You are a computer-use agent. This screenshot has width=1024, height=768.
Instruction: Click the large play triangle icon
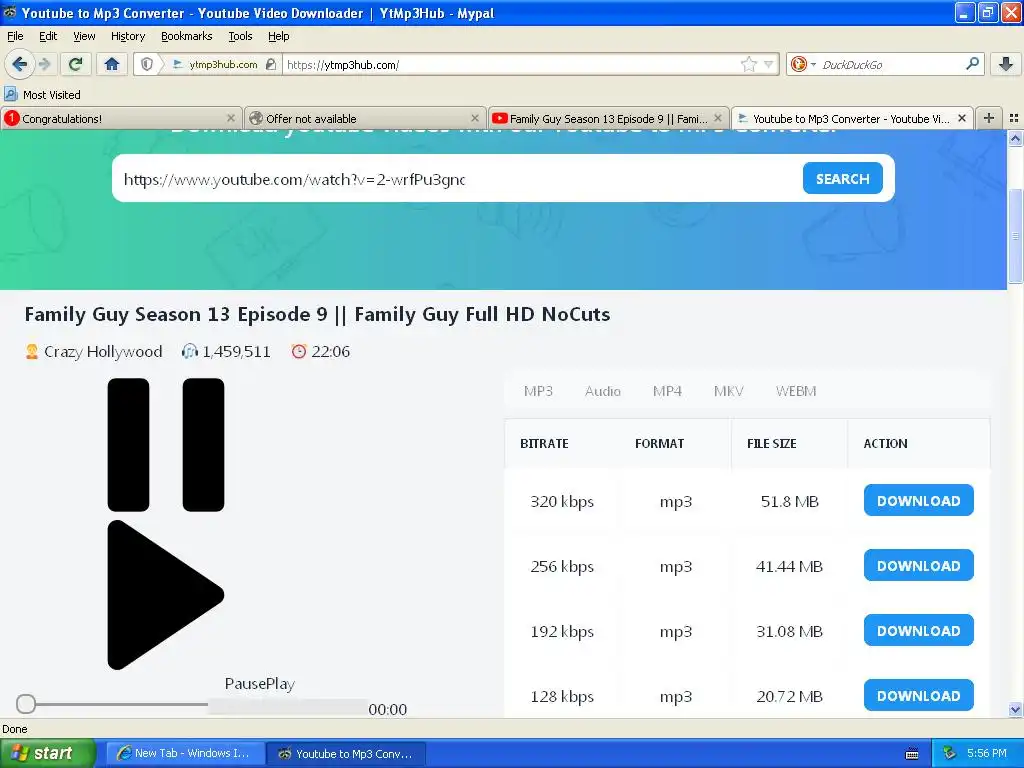pyautogui.click(x=166, y=595)
